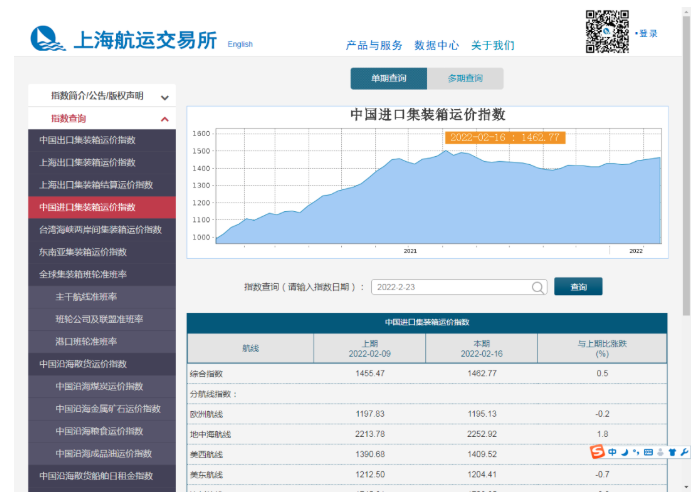
Task: Click the value 1197.83 in table
Action: [x=370, y=414]
